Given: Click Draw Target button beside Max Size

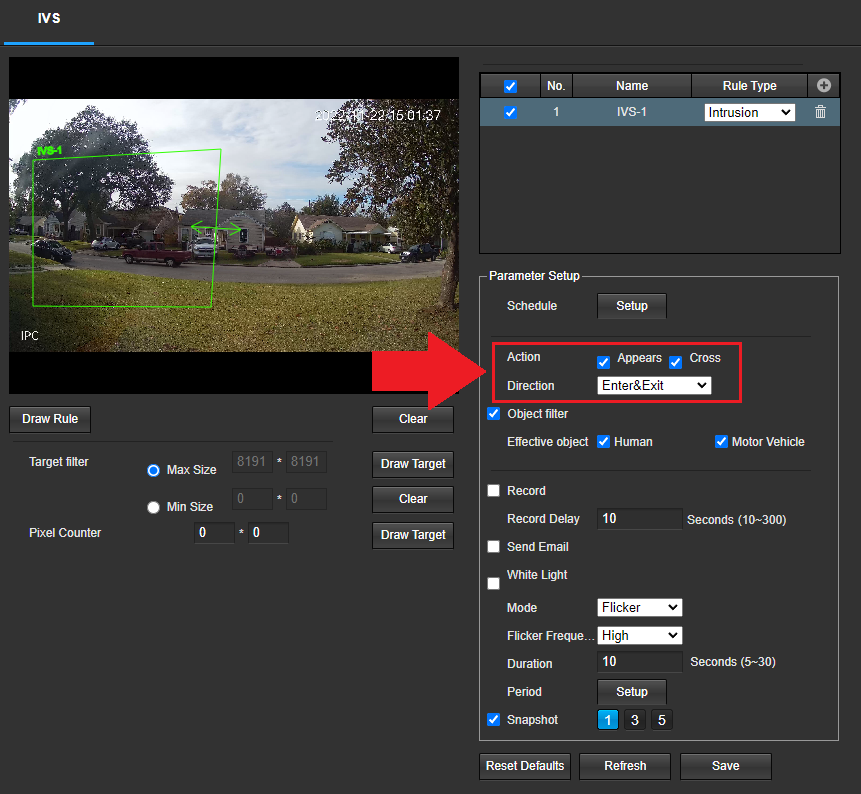Looking at the screenshot, I should point(413,464).
